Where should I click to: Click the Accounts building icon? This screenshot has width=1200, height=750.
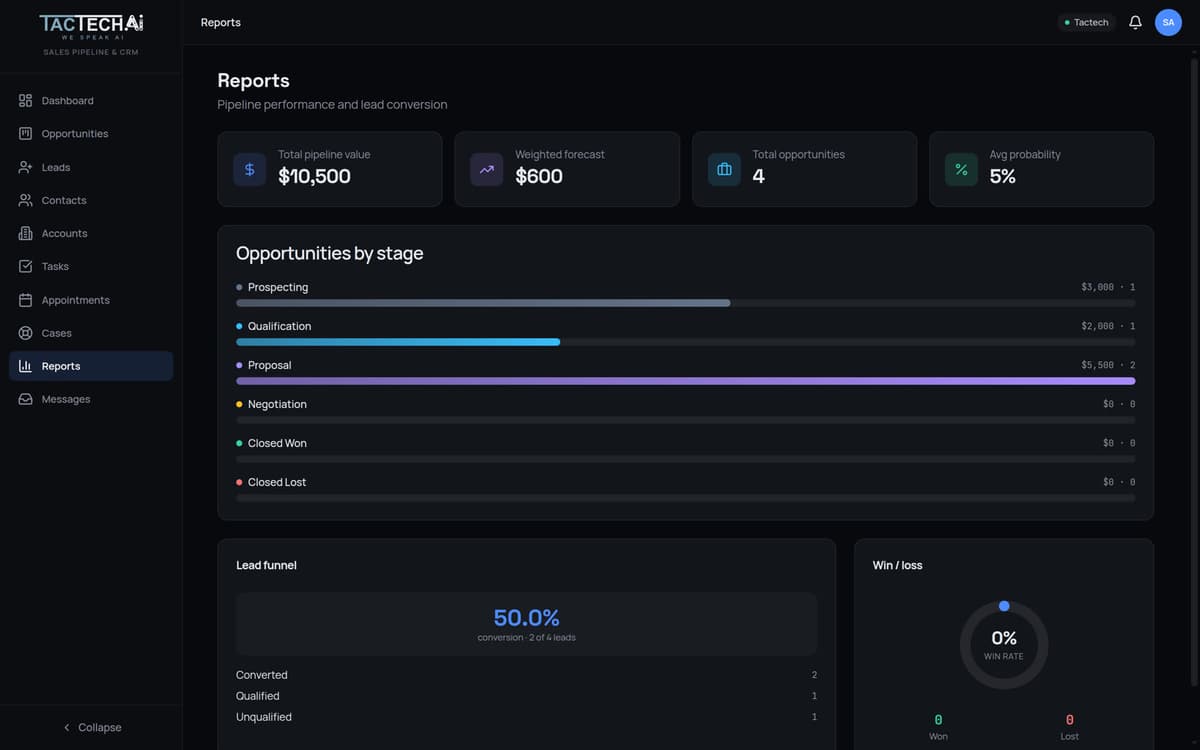[26, 233]
